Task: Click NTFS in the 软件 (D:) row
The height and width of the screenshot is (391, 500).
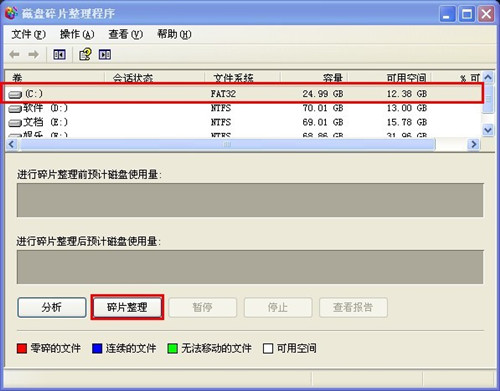Action: [x=221, y=108]
